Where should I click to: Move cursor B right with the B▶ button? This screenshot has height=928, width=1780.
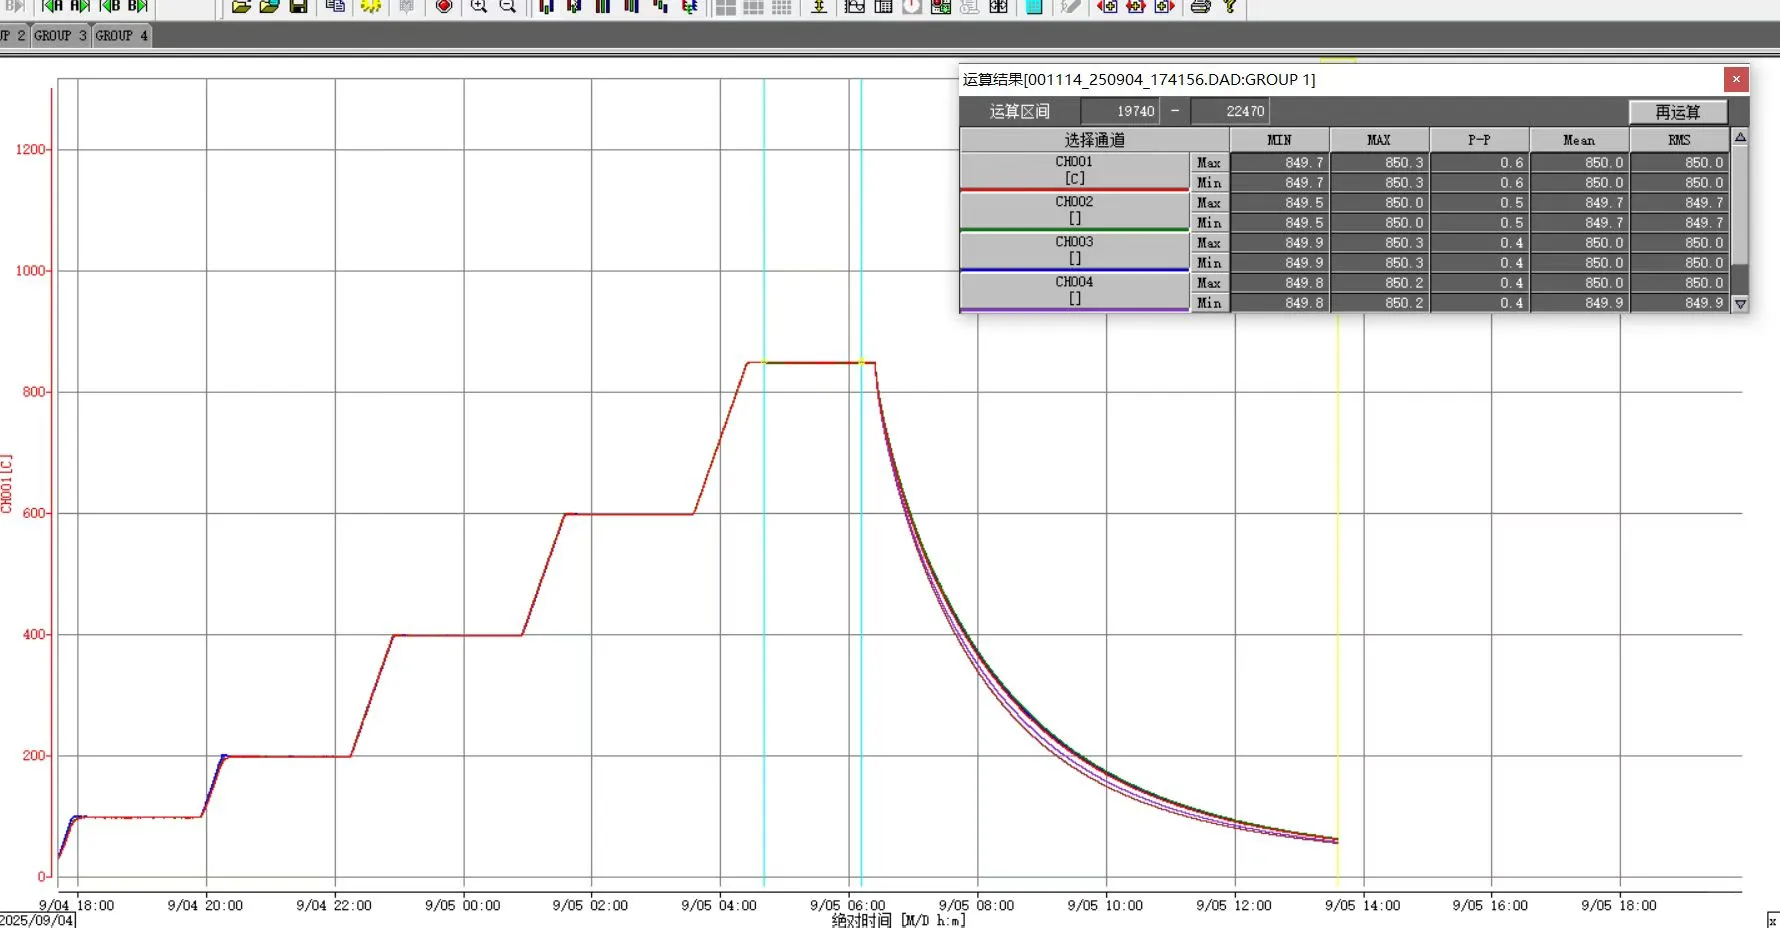coord(137,6)
